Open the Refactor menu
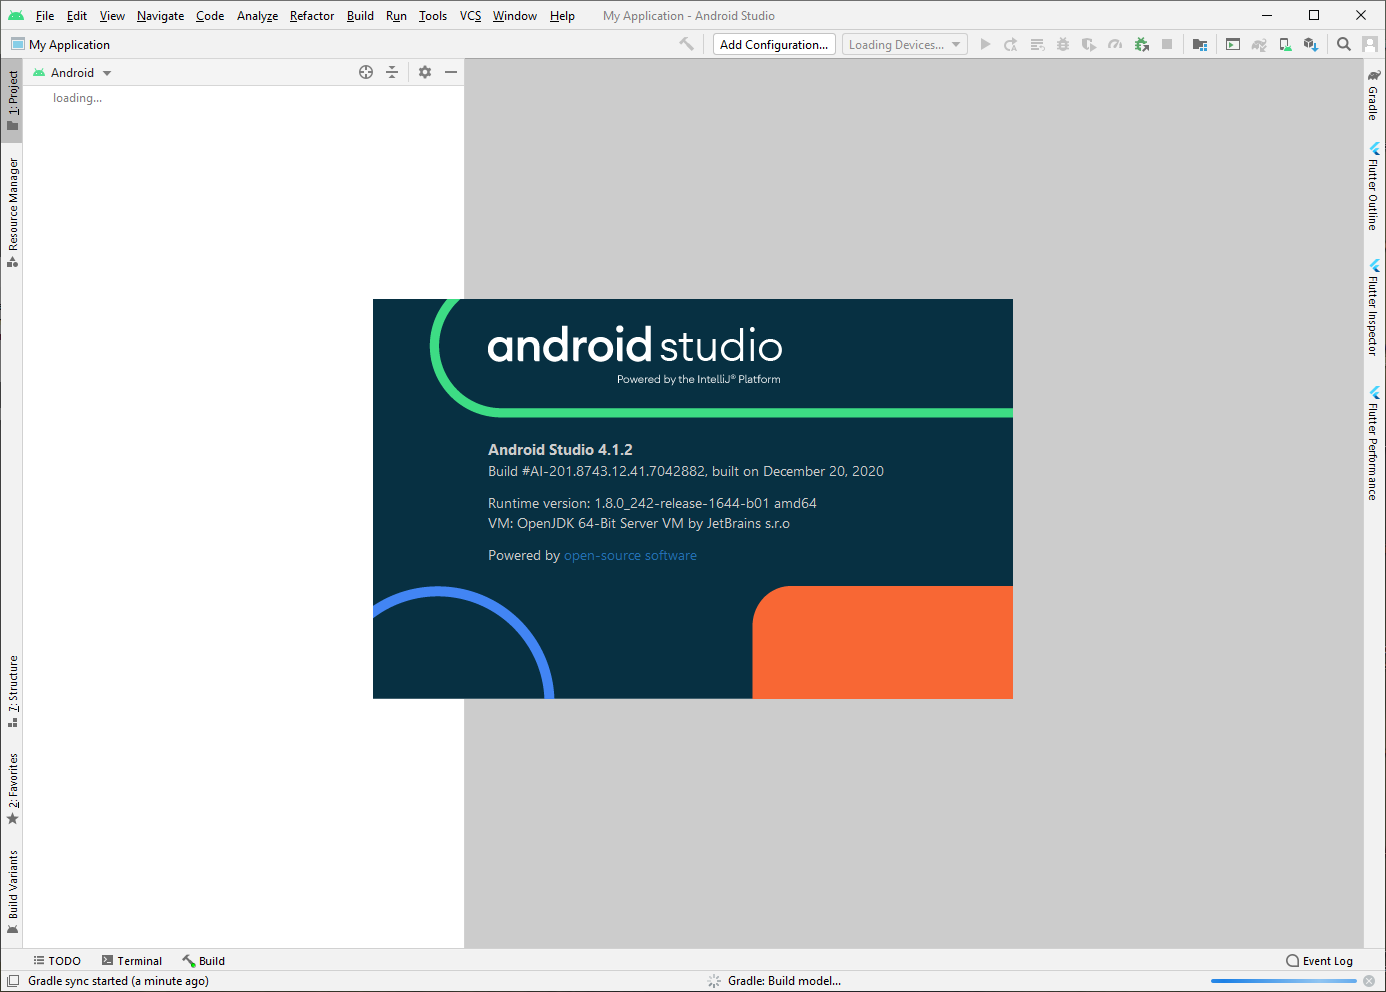 tap(312, 15)
